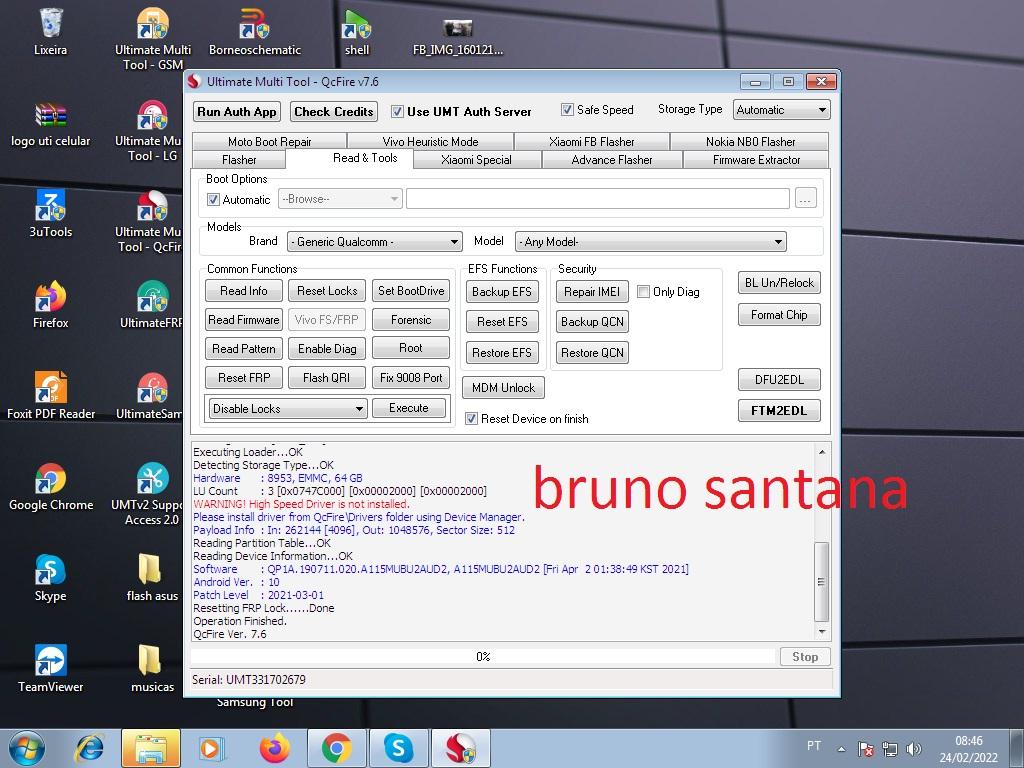Expand the Disable Locks dropdown

tap(287, 409)
